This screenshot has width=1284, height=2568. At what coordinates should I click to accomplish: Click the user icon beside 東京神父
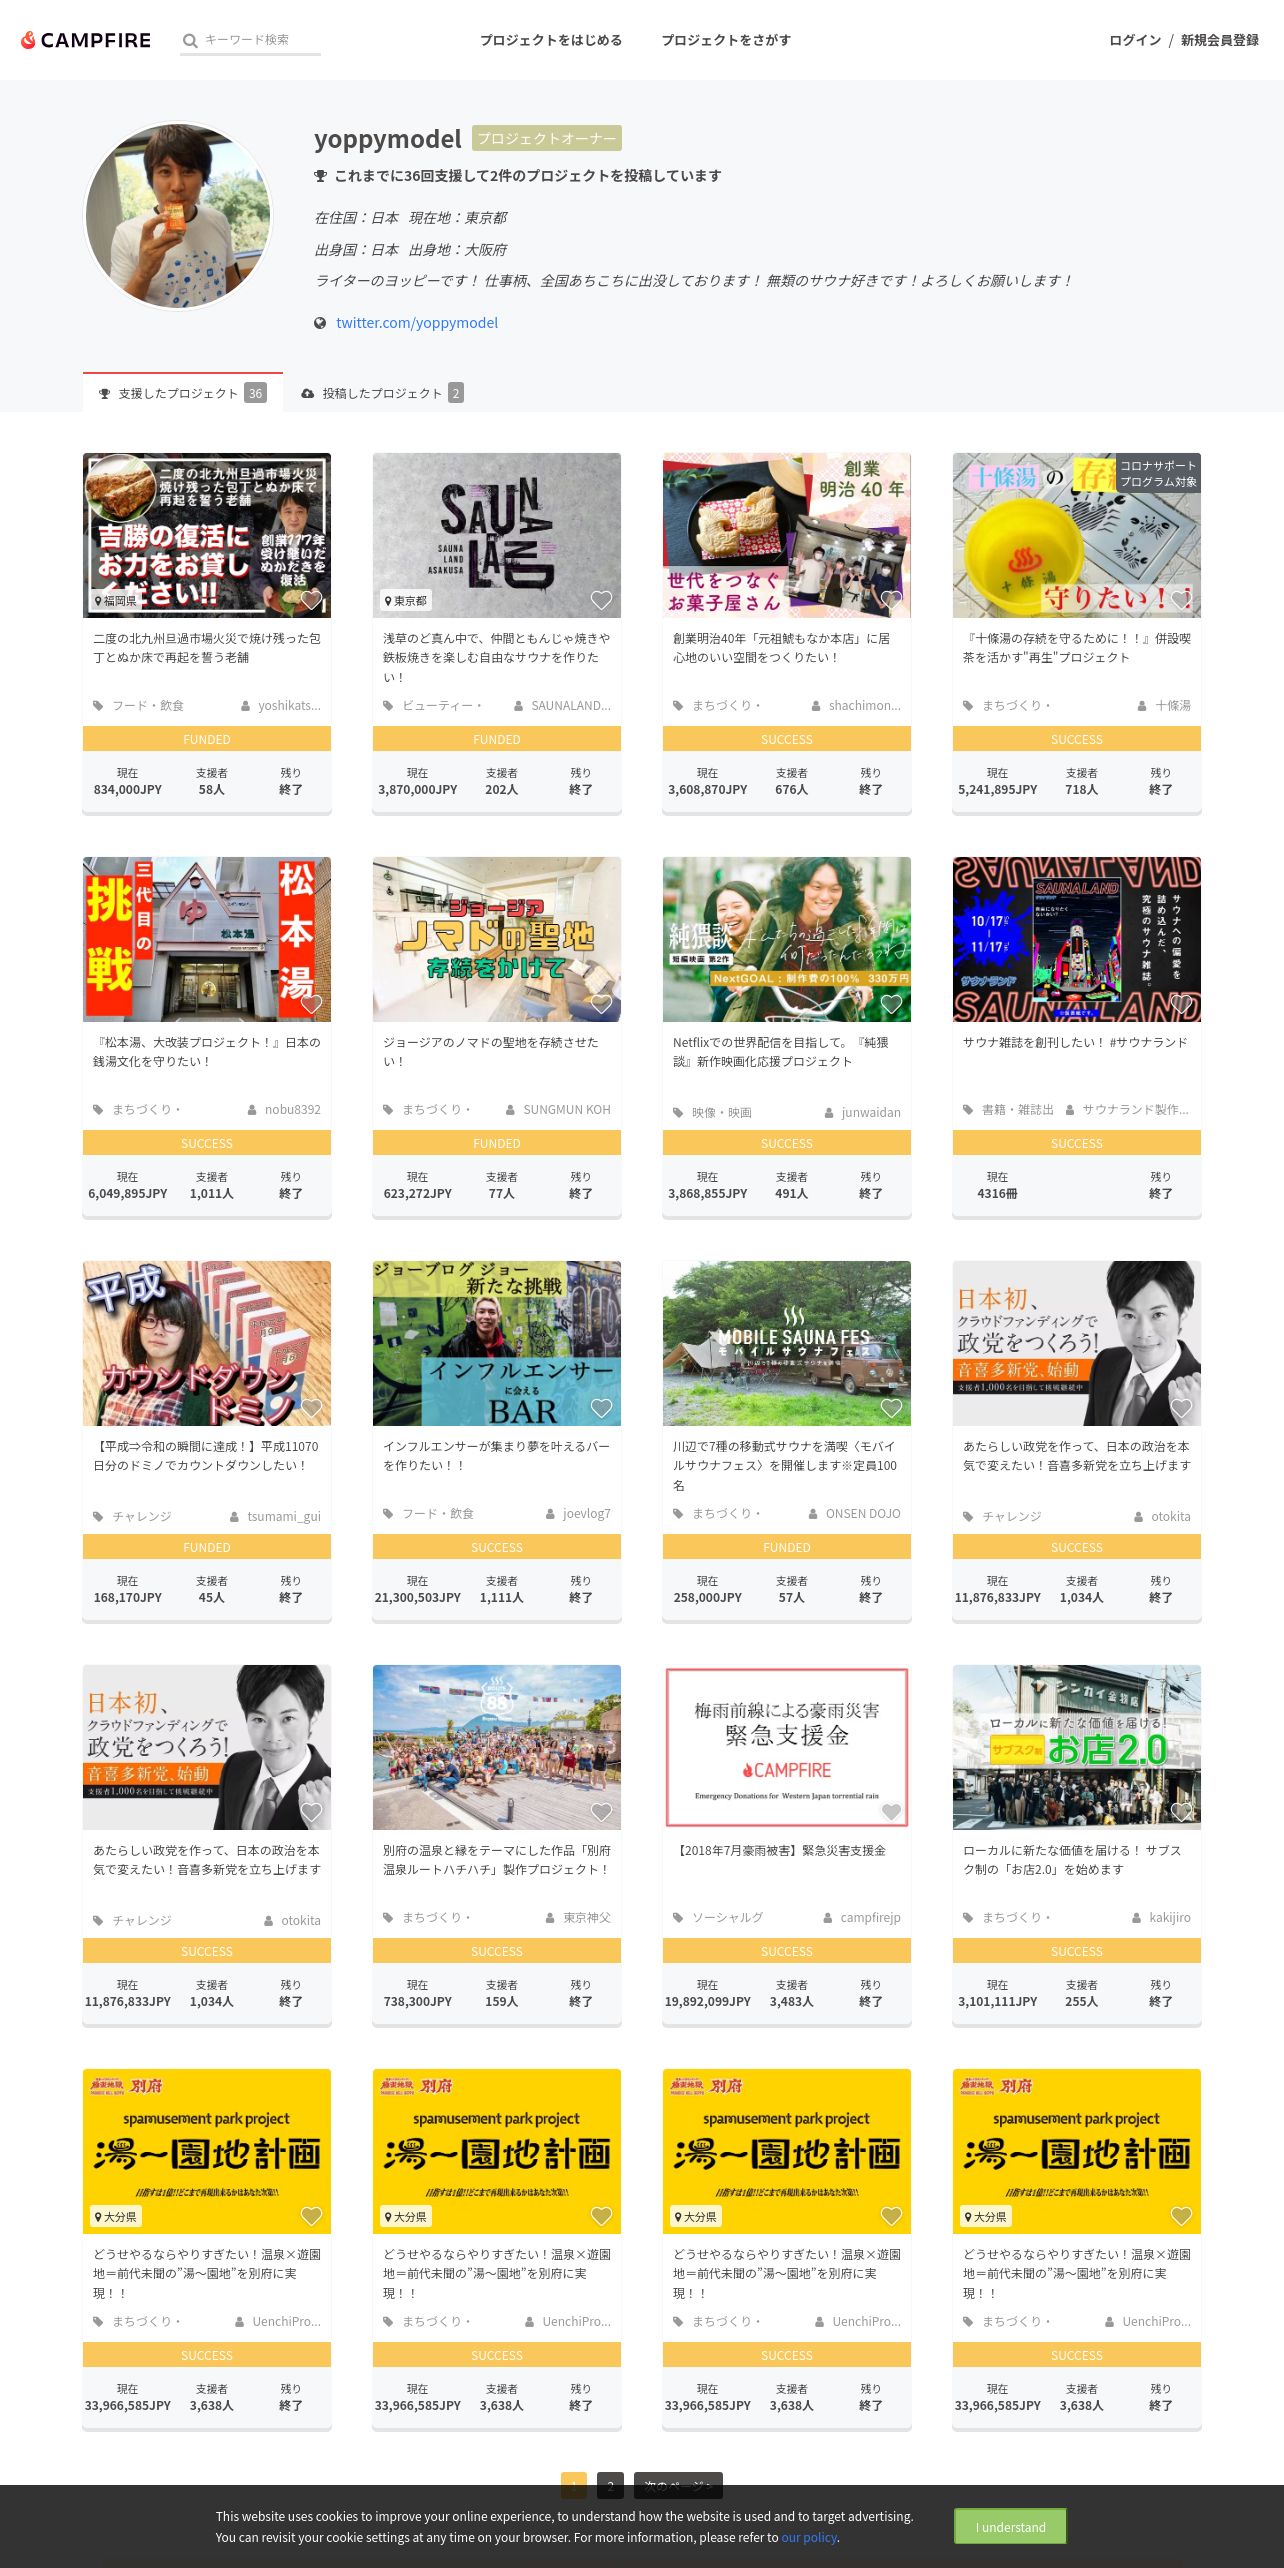[x=551, y=1918]
